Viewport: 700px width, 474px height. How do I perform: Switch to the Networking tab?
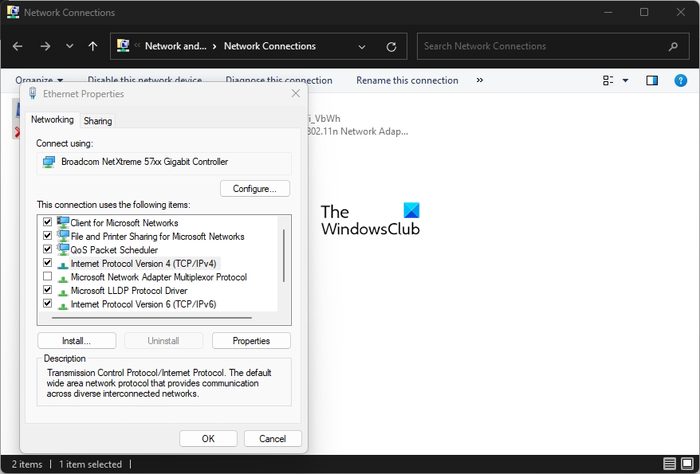pyautogui.click(x=52, y=120)
